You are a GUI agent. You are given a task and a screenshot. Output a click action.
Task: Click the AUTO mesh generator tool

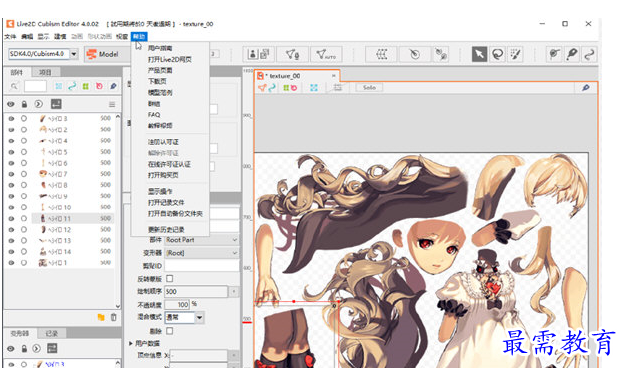tap(326, 54)
